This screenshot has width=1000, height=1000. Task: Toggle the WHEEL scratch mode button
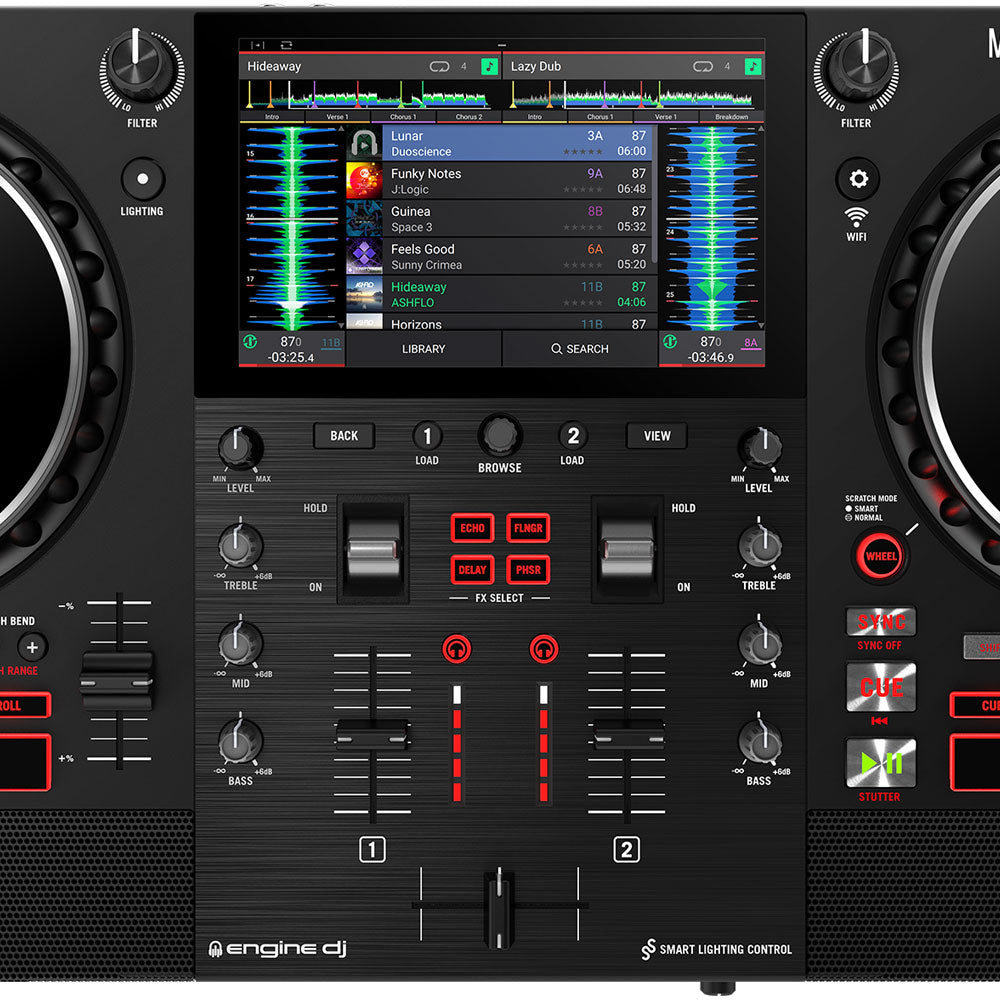[x=879, y=557]
